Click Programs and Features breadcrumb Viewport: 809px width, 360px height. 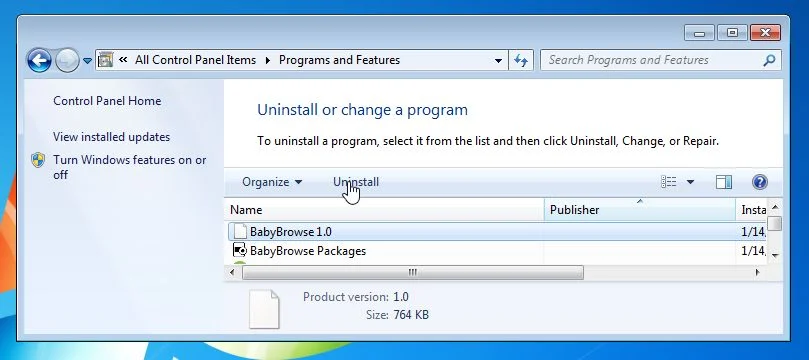point(339,60)
